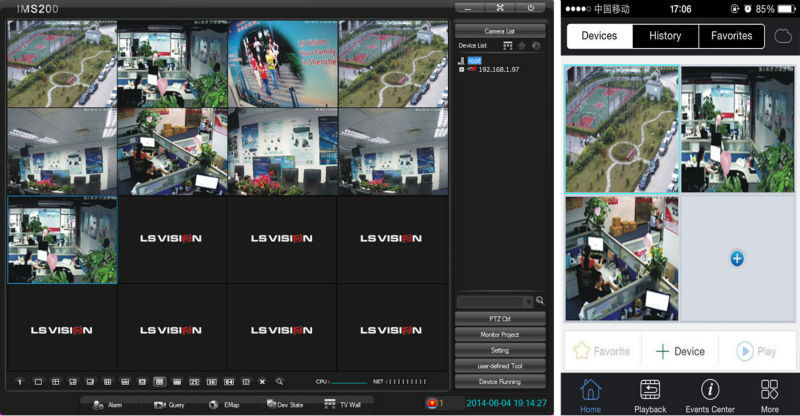Tap the Events Center icon in bottom navigation
The height and width of the screenshot is (416, 800).
710,396
